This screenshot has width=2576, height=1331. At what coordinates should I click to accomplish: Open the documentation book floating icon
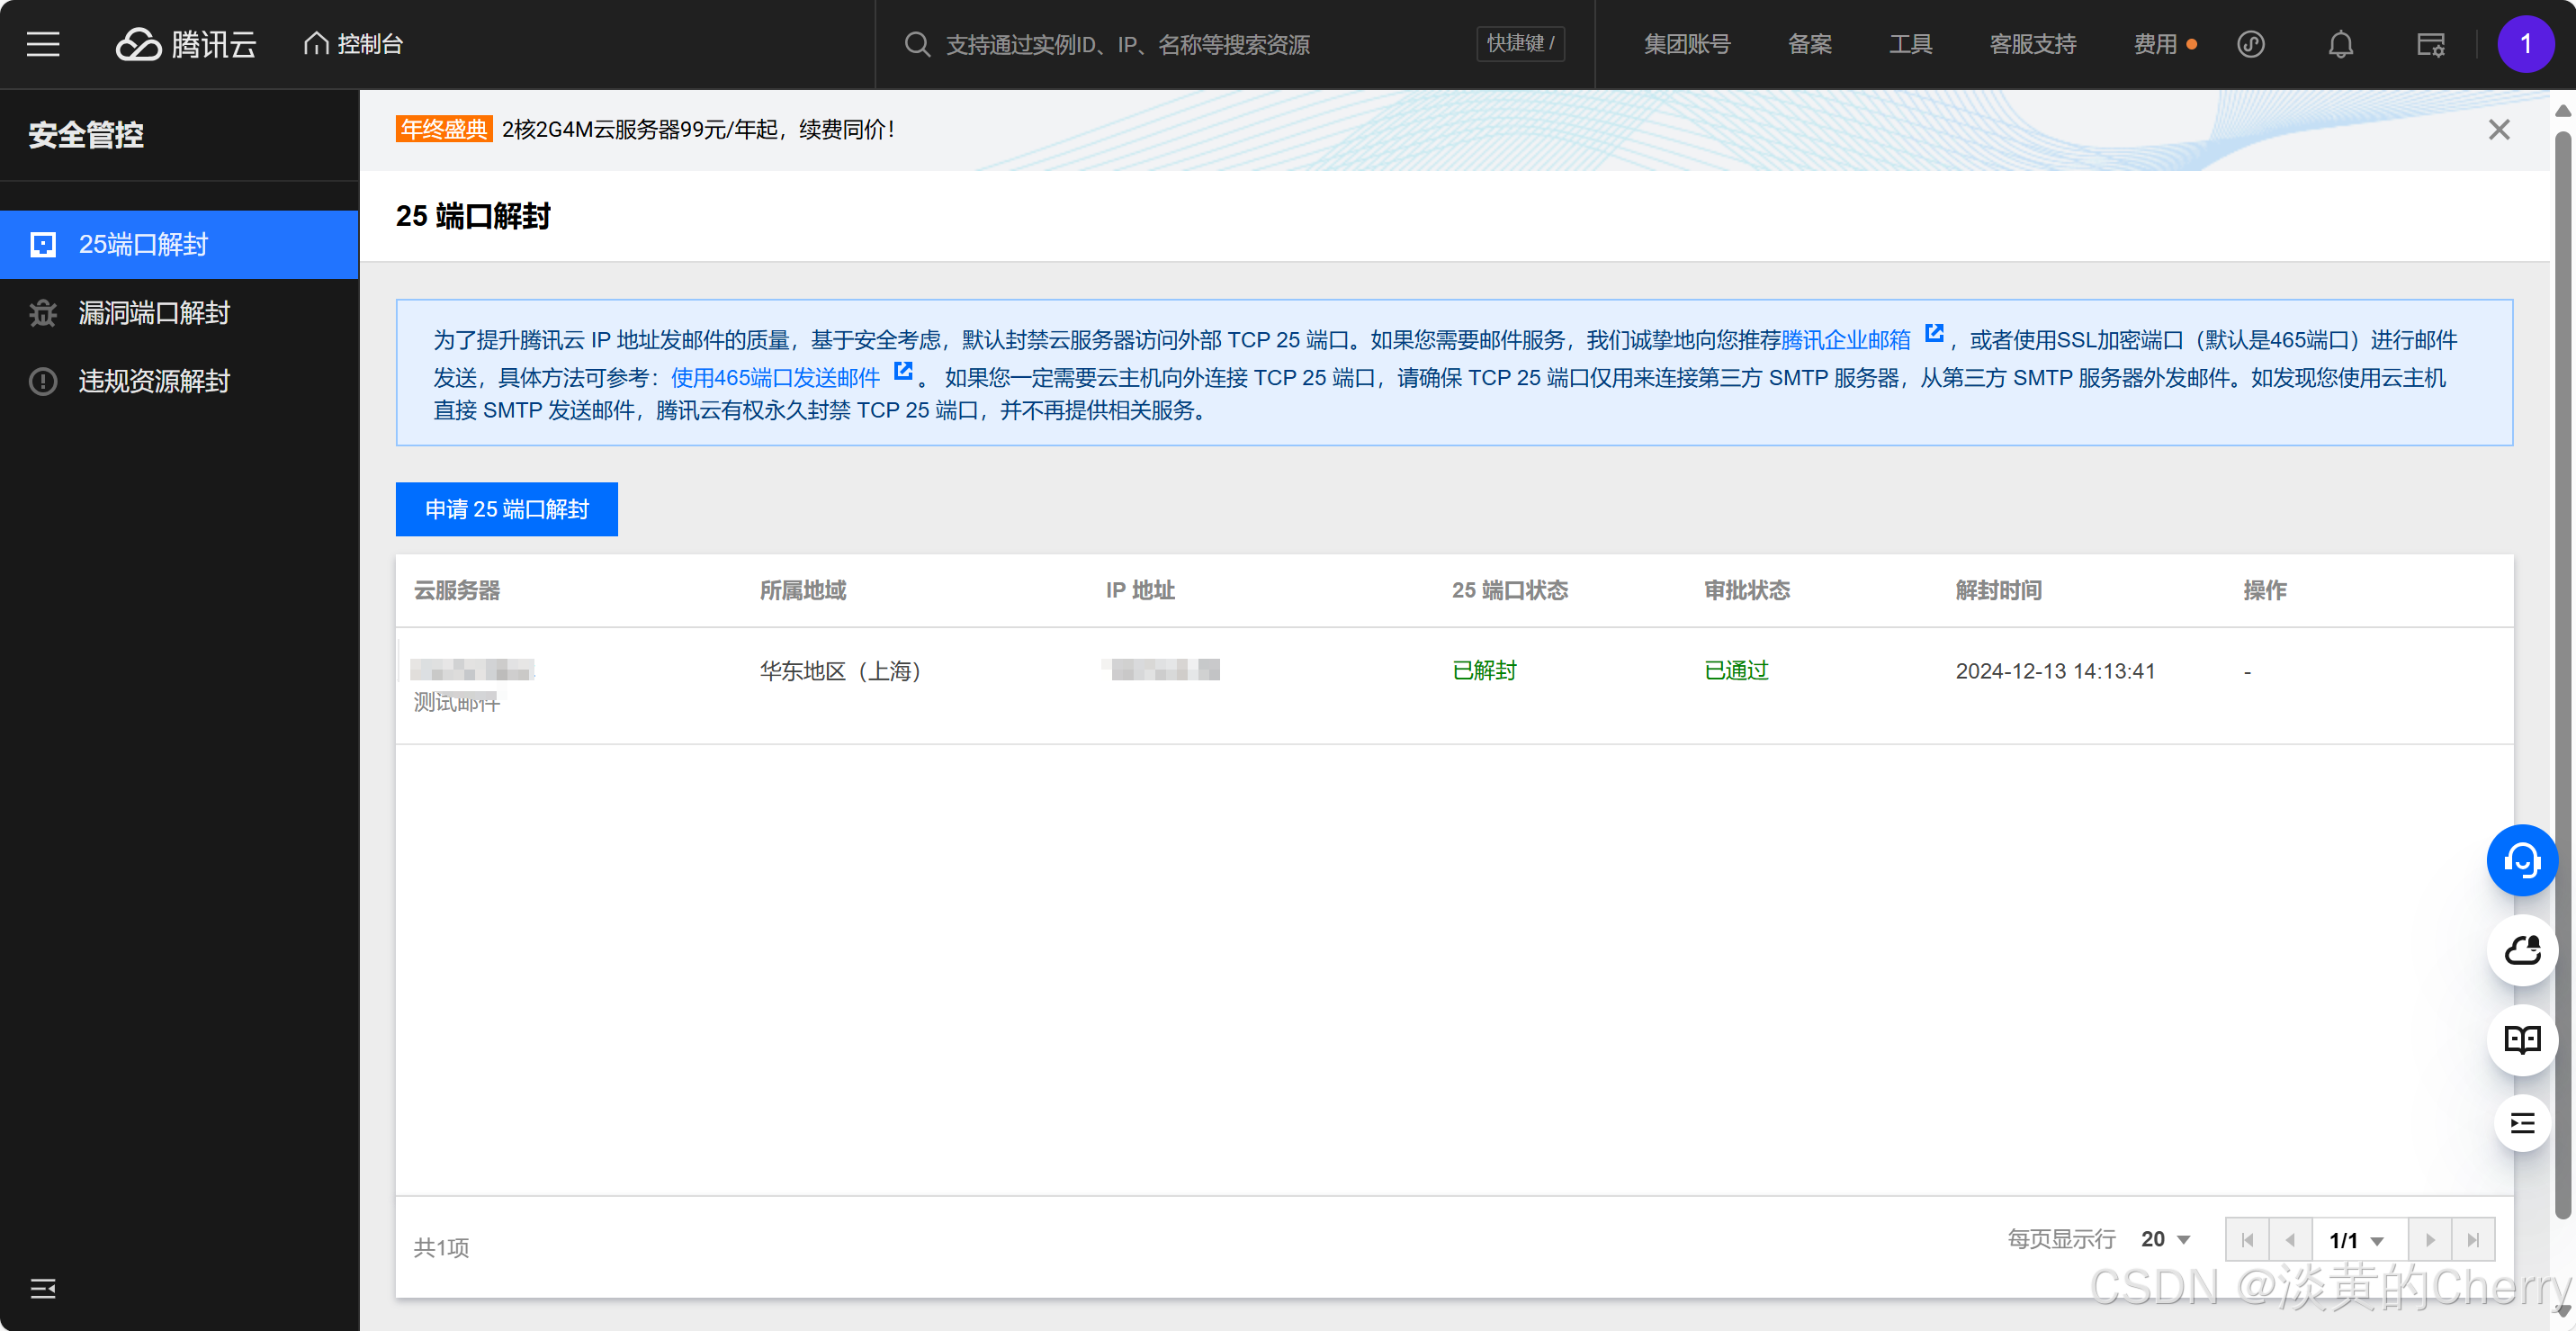pyautogui.click(x=2521, y=1040)
